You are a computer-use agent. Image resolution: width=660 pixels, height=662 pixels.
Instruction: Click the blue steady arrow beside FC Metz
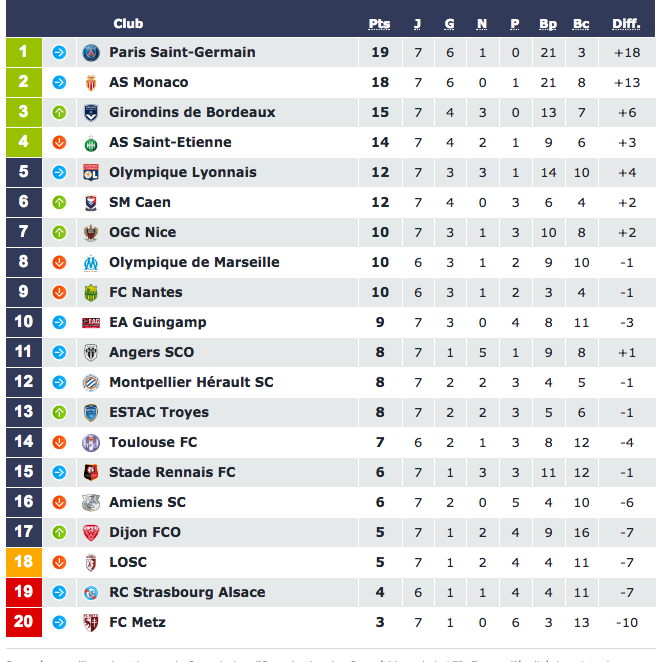[x=59, y=622]
